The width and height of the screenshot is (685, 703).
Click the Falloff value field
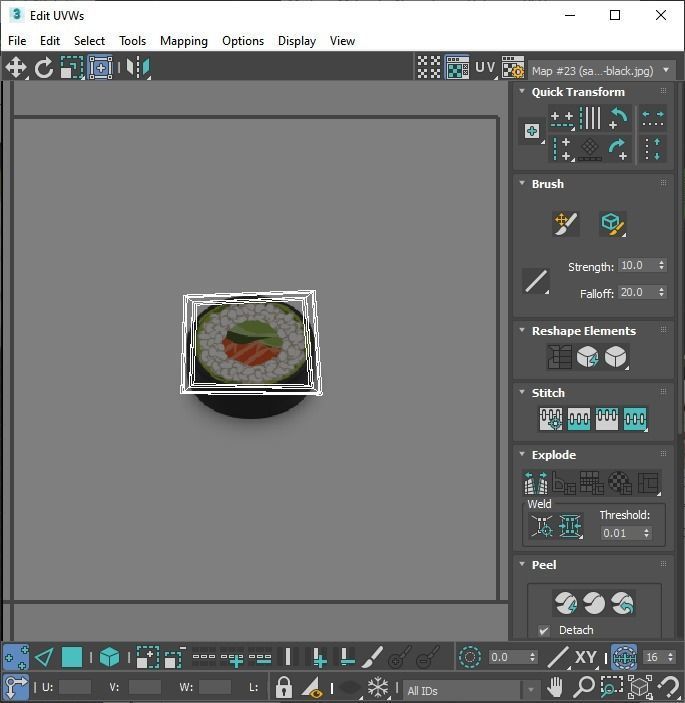pyautogui.click(x=637, y=292)
